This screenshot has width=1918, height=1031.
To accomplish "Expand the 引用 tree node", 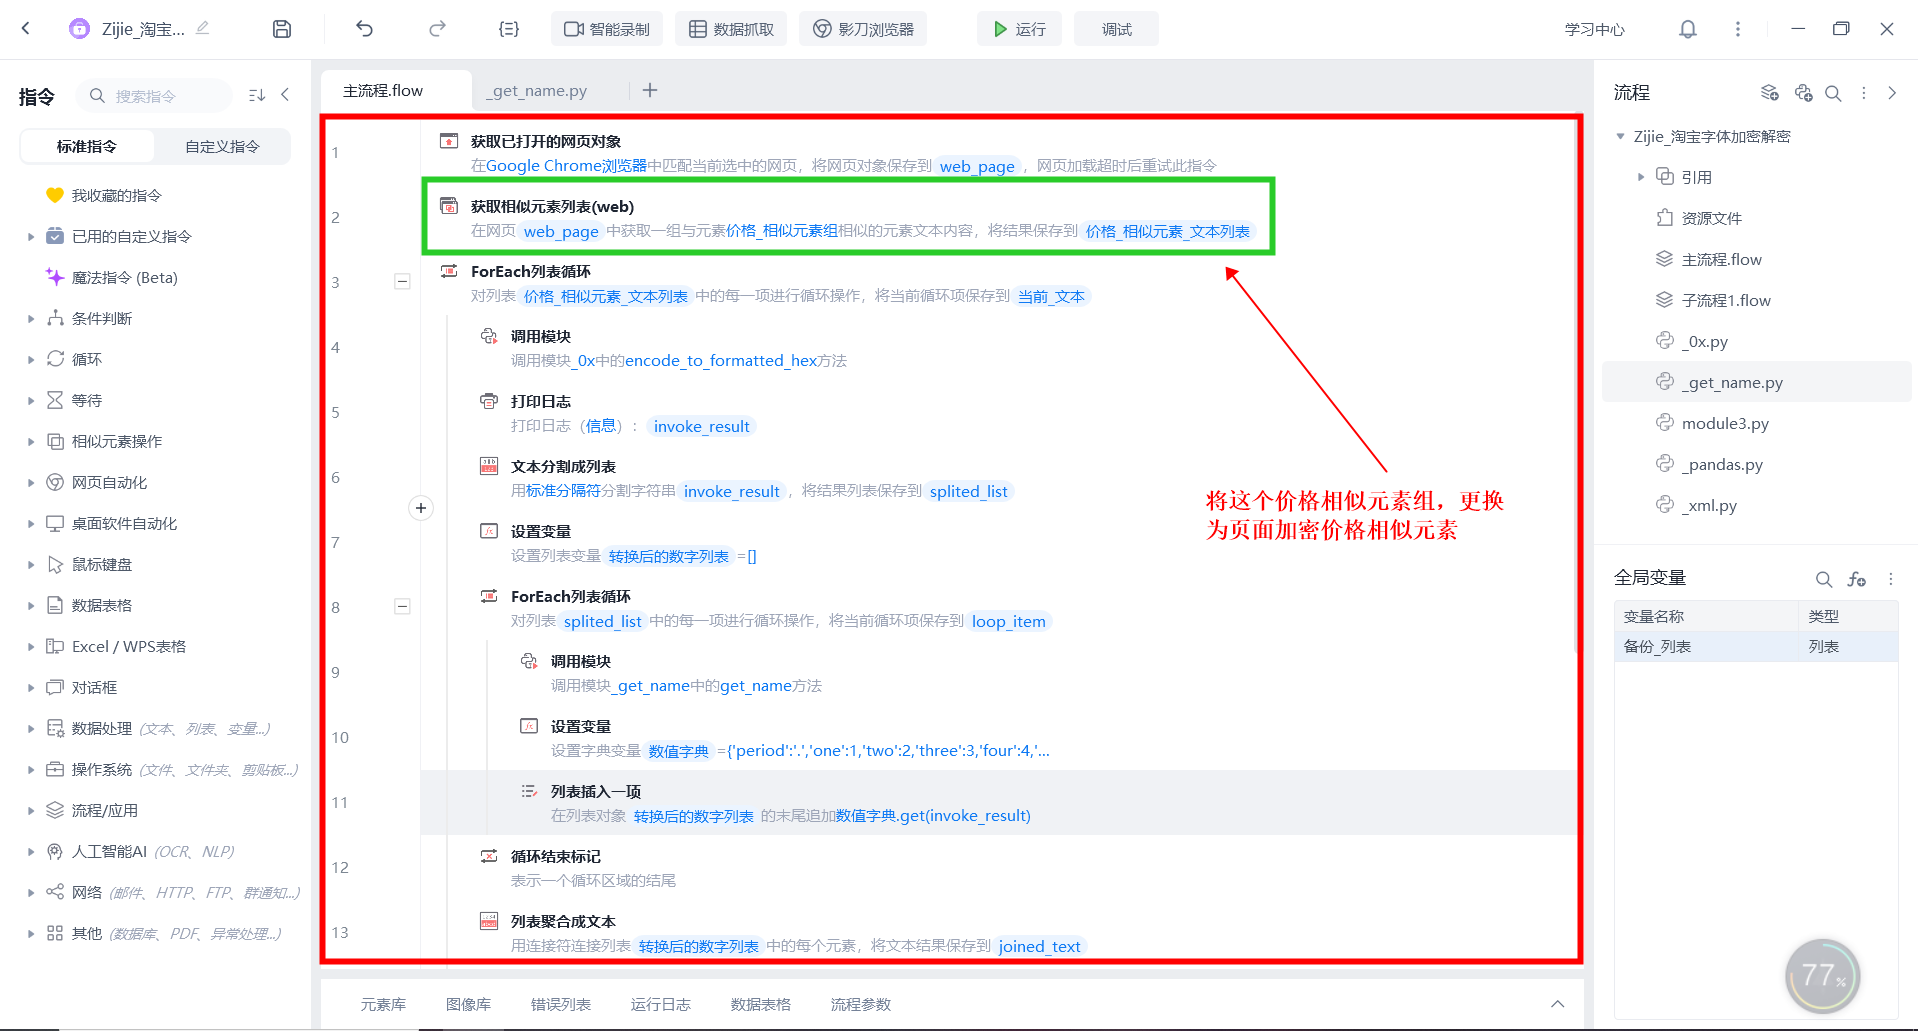I will point(1641,177).
